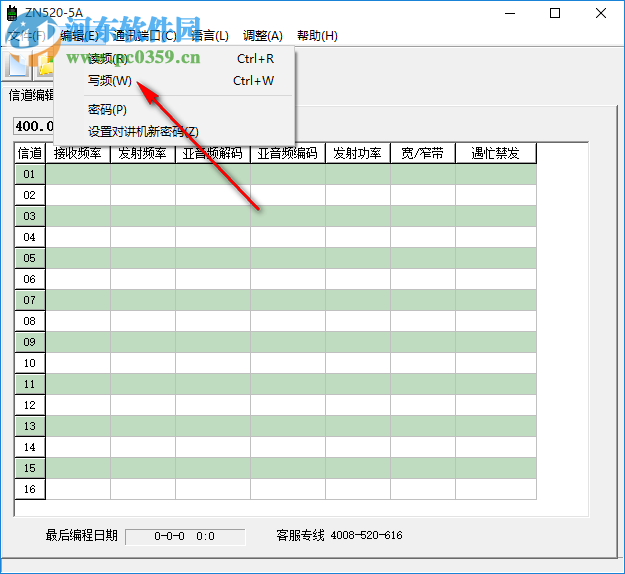Viewport: 625px width, 574px height.
Task: Click channel 16 发射频率 cell
Action: 143,489
